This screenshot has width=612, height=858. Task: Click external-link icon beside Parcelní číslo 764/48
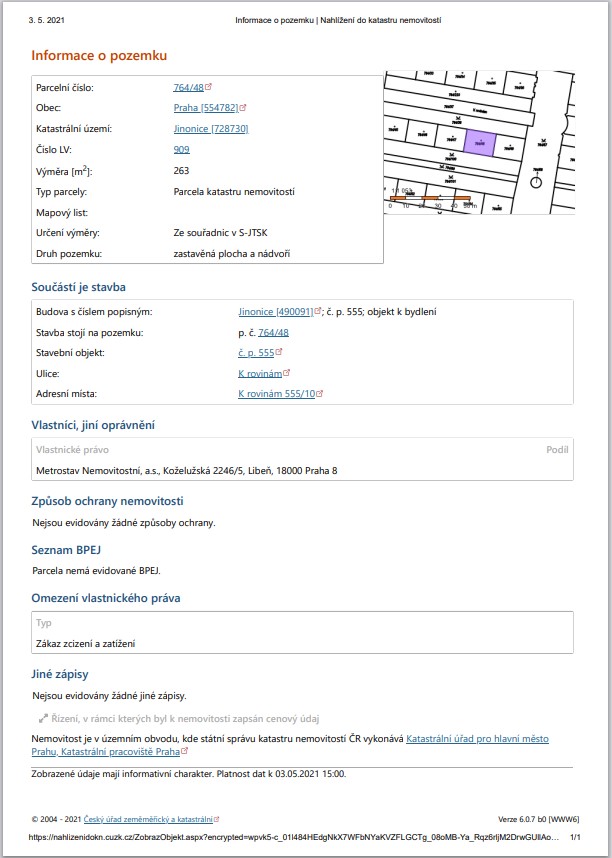[x=208, y=87]
